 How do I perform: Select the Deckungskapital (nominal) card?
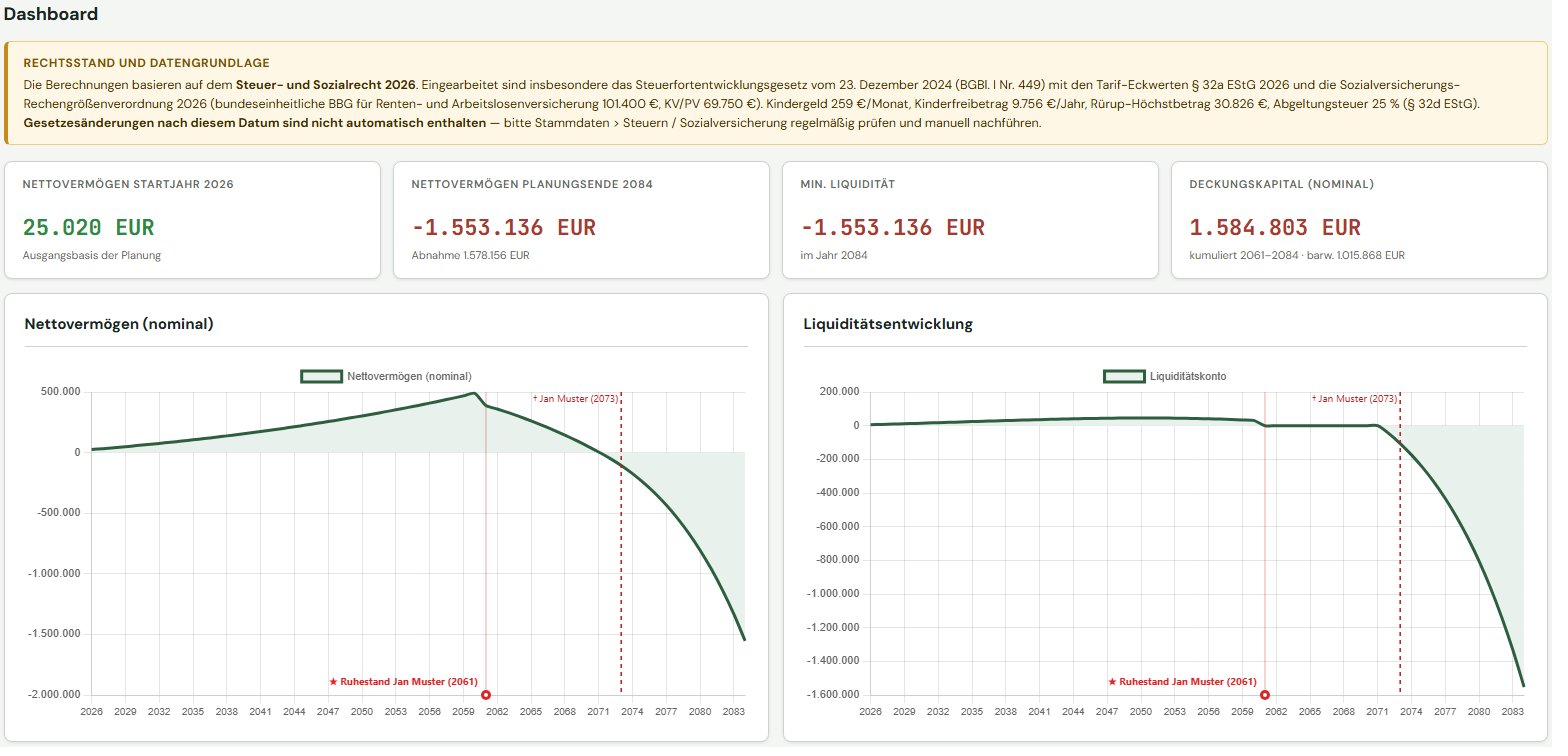1359,220
